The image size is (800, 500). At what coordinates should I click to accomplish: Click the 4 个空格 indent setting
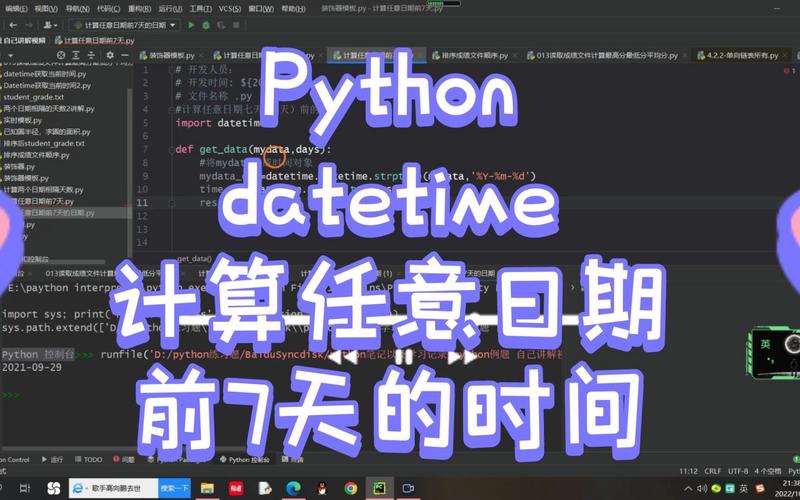pyautogui.click(x=767, y=471)
